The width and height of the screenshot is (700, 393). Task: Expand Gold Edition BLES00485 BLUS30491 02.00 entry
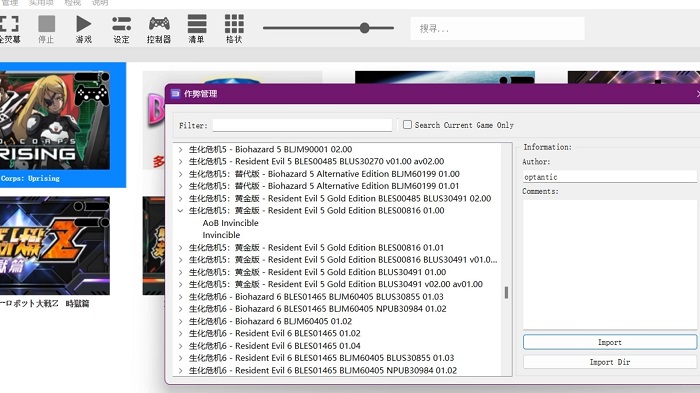(180, 198)
